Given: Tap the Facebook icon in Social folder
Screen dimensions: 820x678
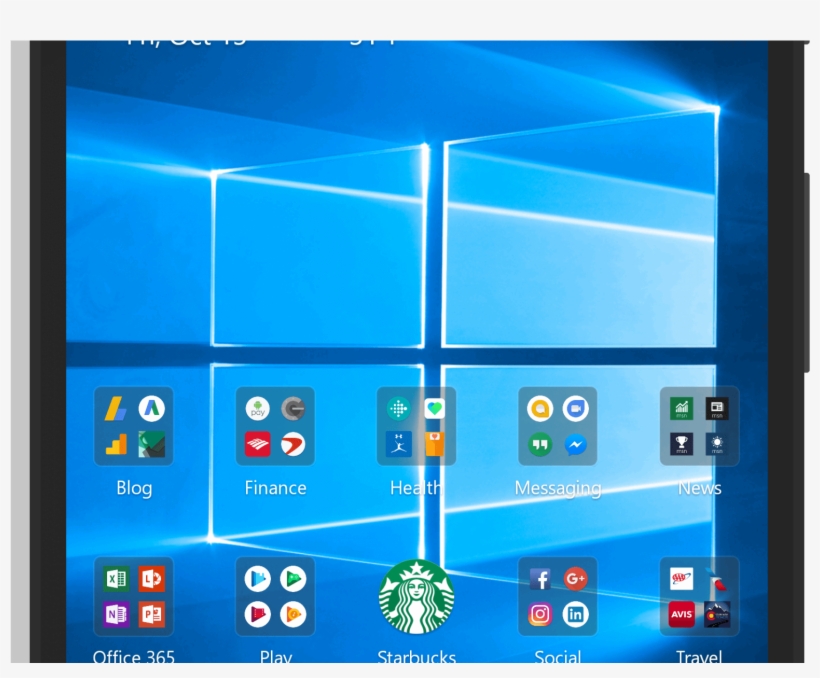Looking at the screenshot, I should [540, 579].
